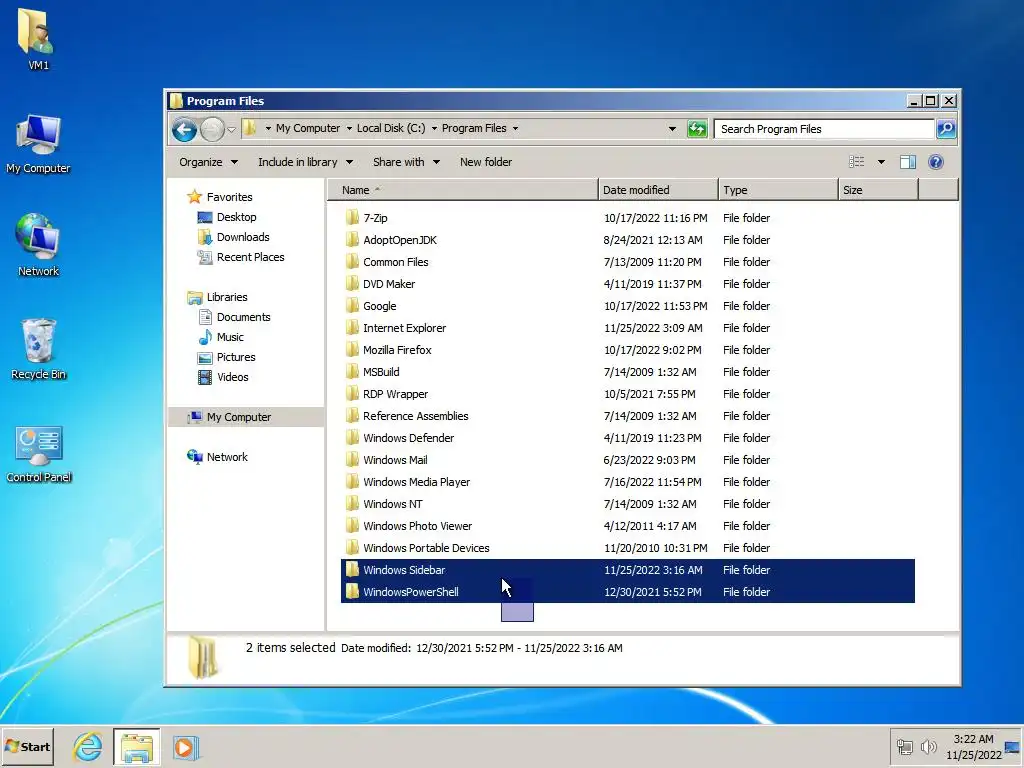Select the DVD Maker folder icon
Image resolution: width=1024 pixels, height=768 pixels.
point(352,283)
